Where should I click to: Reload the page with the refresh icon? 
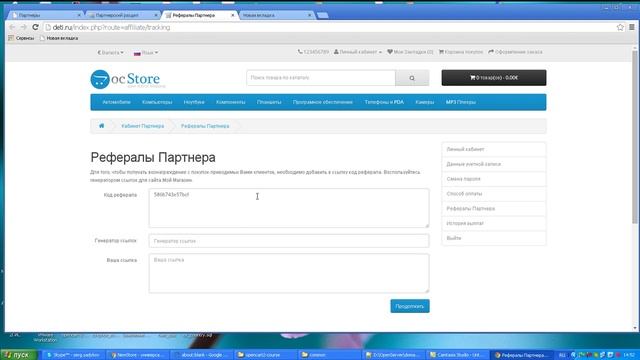pos(36,27)
